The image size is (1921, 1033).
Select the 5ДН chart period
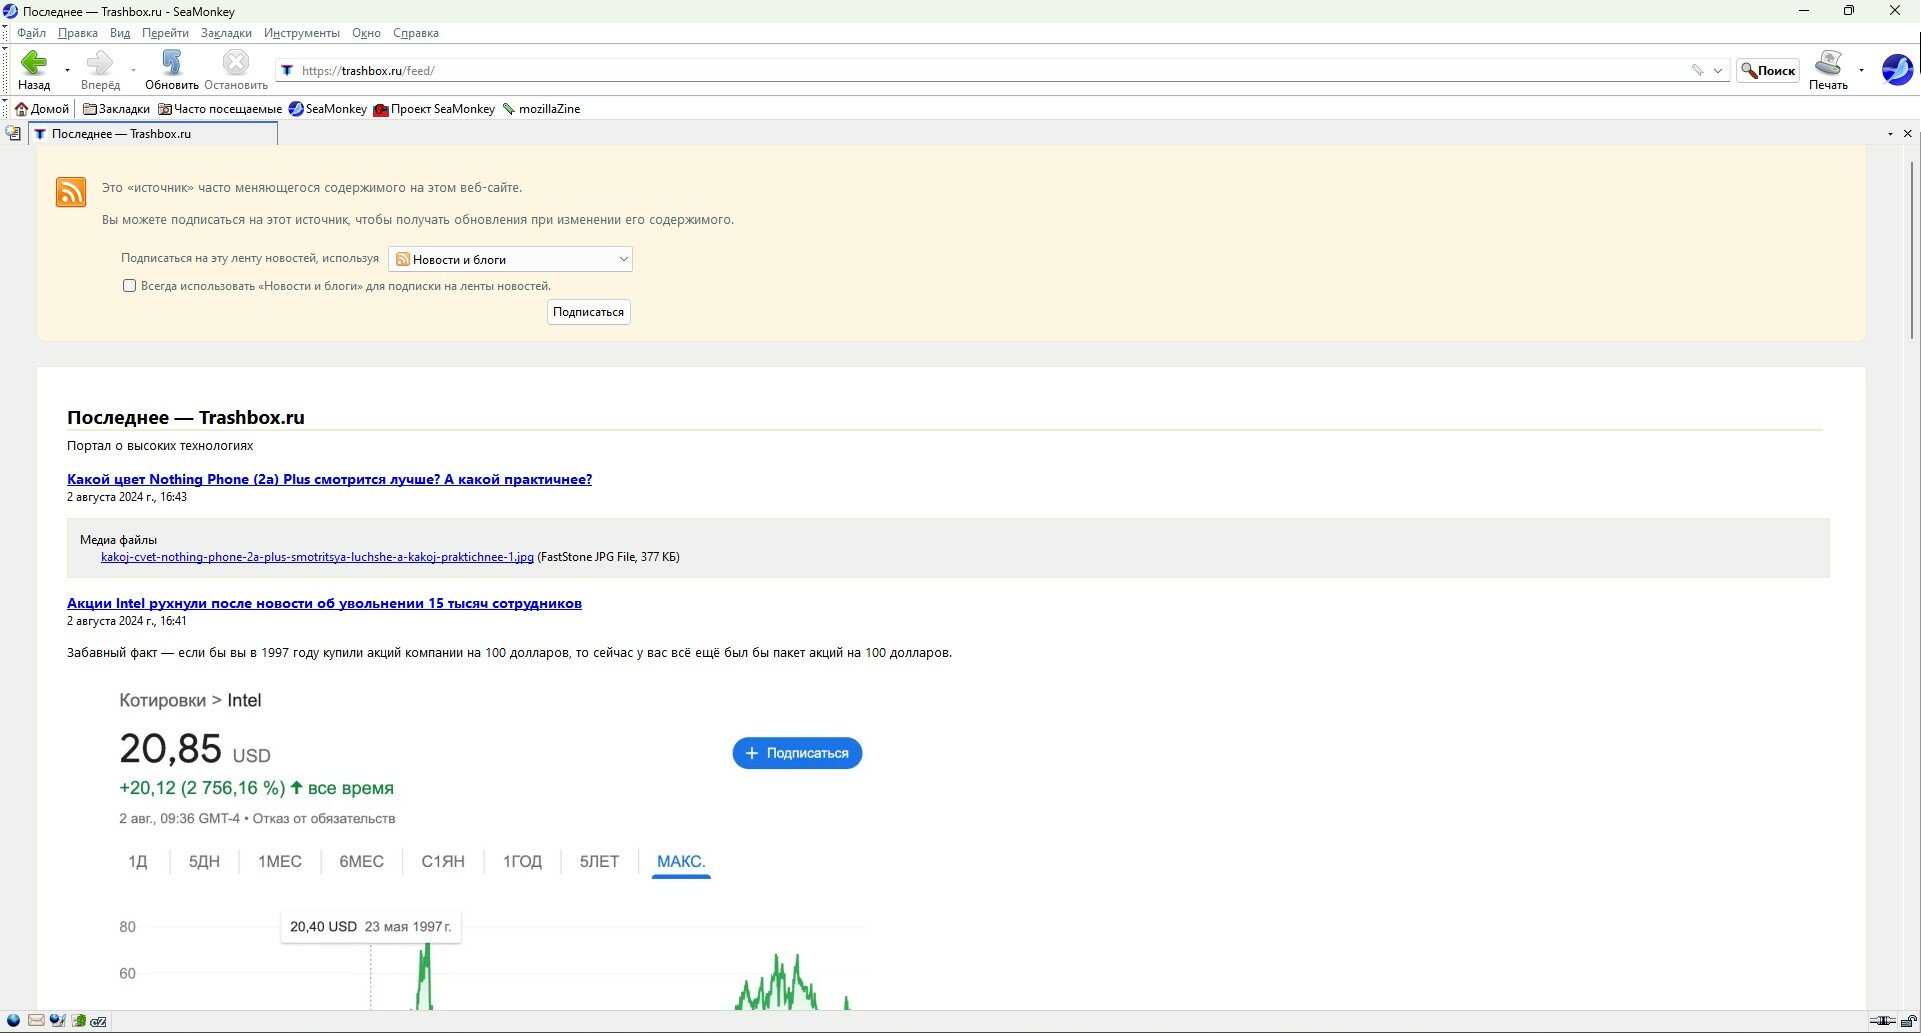[x=204, y=861]
